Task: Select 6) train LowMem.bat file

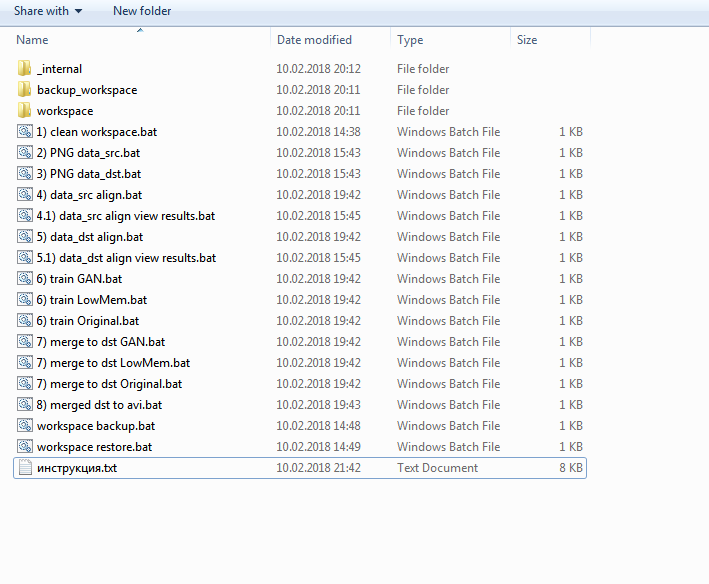Action: tap(92, 300)
